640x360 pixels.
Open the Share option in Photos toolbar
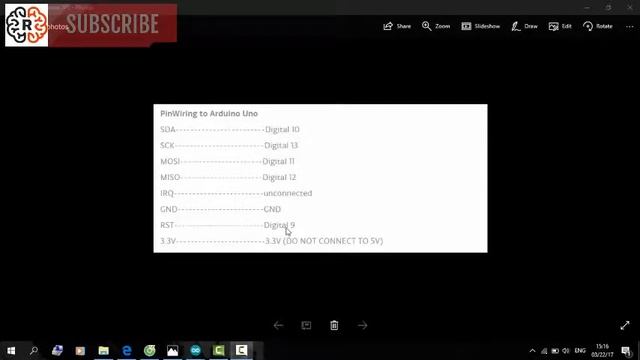(x=397, y=26)
